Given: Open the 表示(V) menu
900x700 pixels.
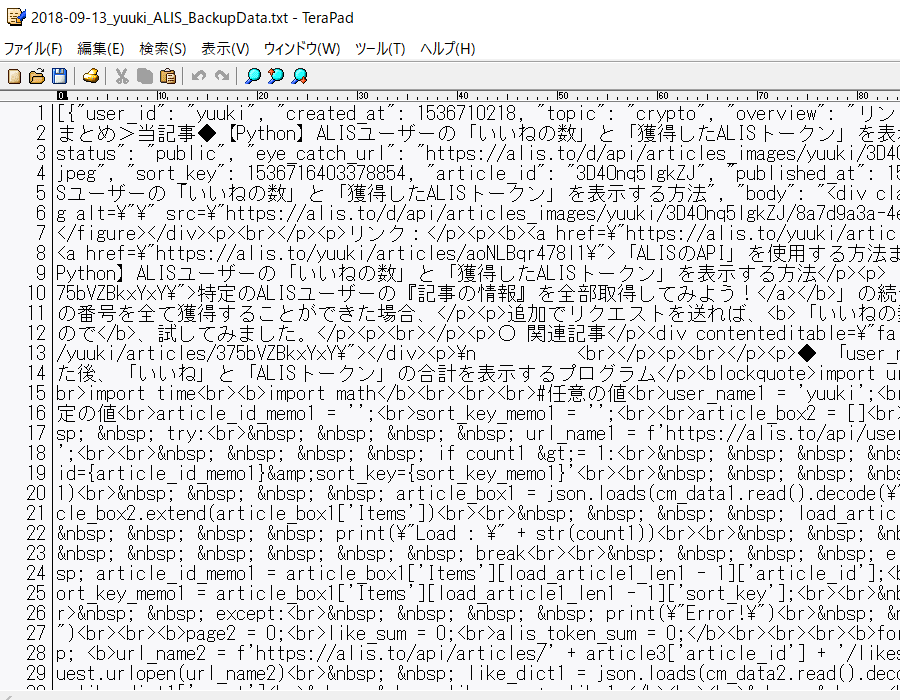Looking at the screenshot, I should pos(225,49).
